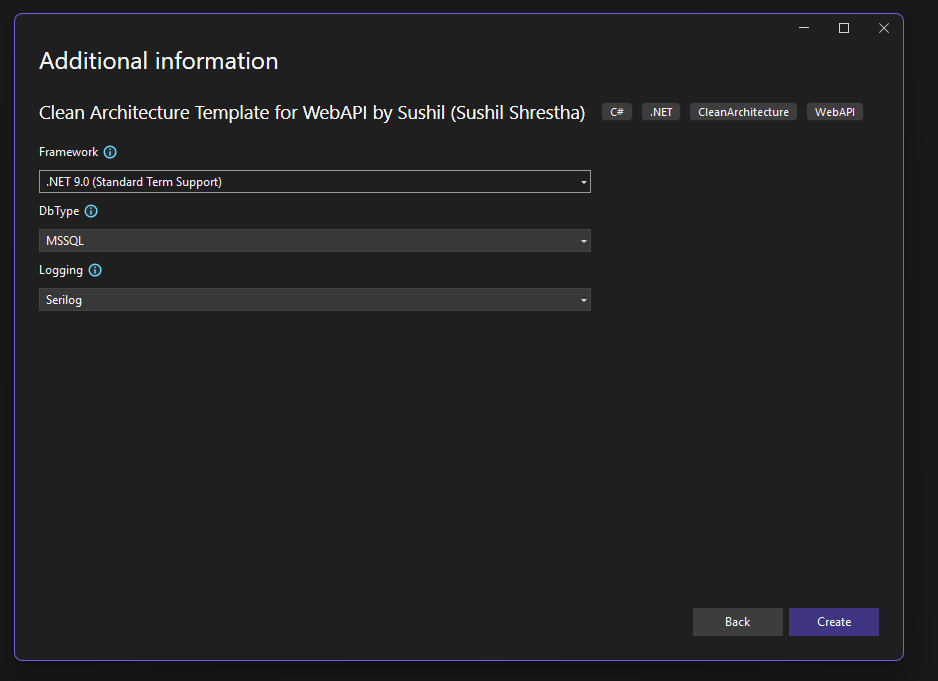Select the .NET tag
938x681 pixels.
tap(660, 111)
